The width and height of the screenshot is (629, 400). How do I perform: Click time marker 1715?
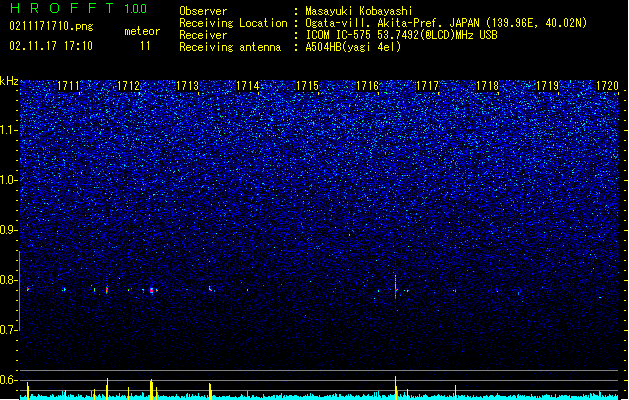307,86
